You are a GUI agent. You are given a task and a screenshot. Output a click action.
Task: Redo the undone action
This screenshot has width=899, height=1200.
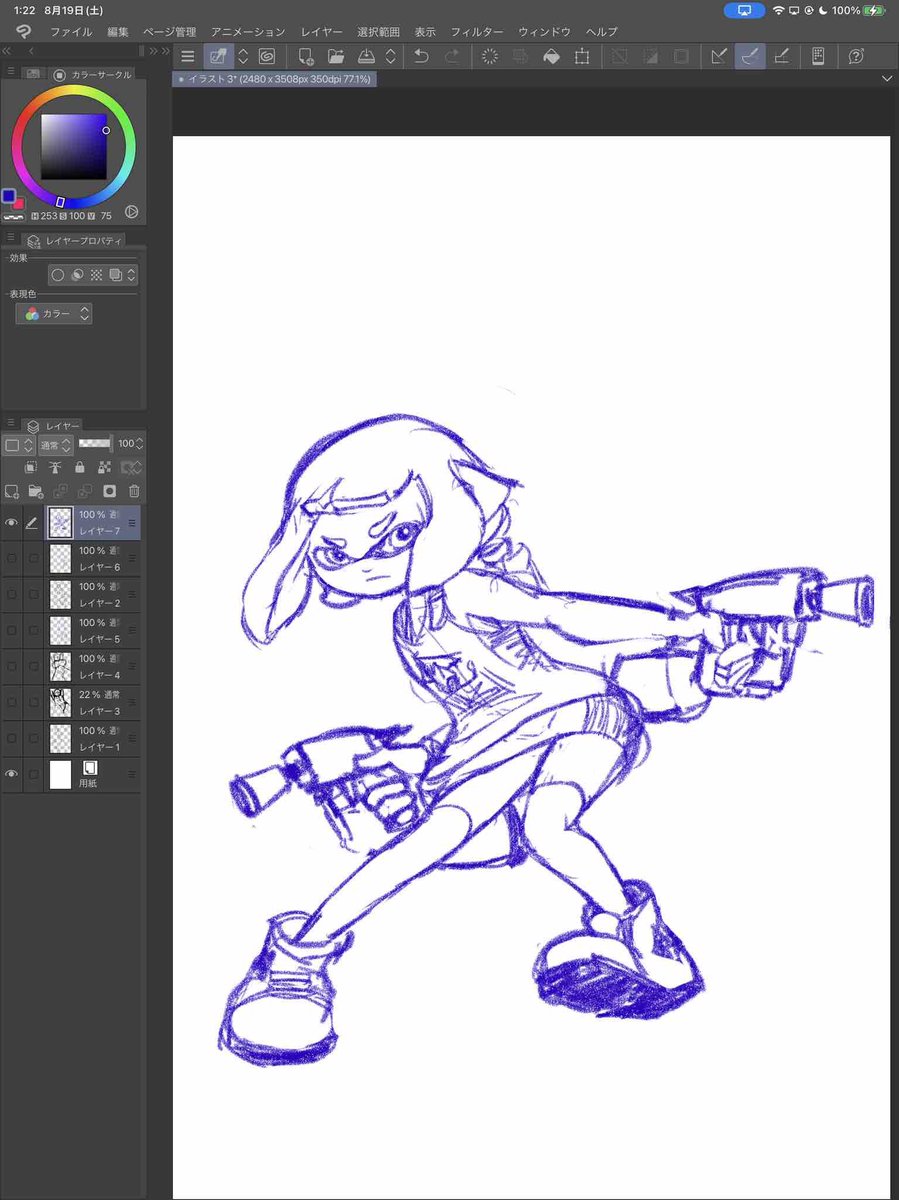point(451,57)
